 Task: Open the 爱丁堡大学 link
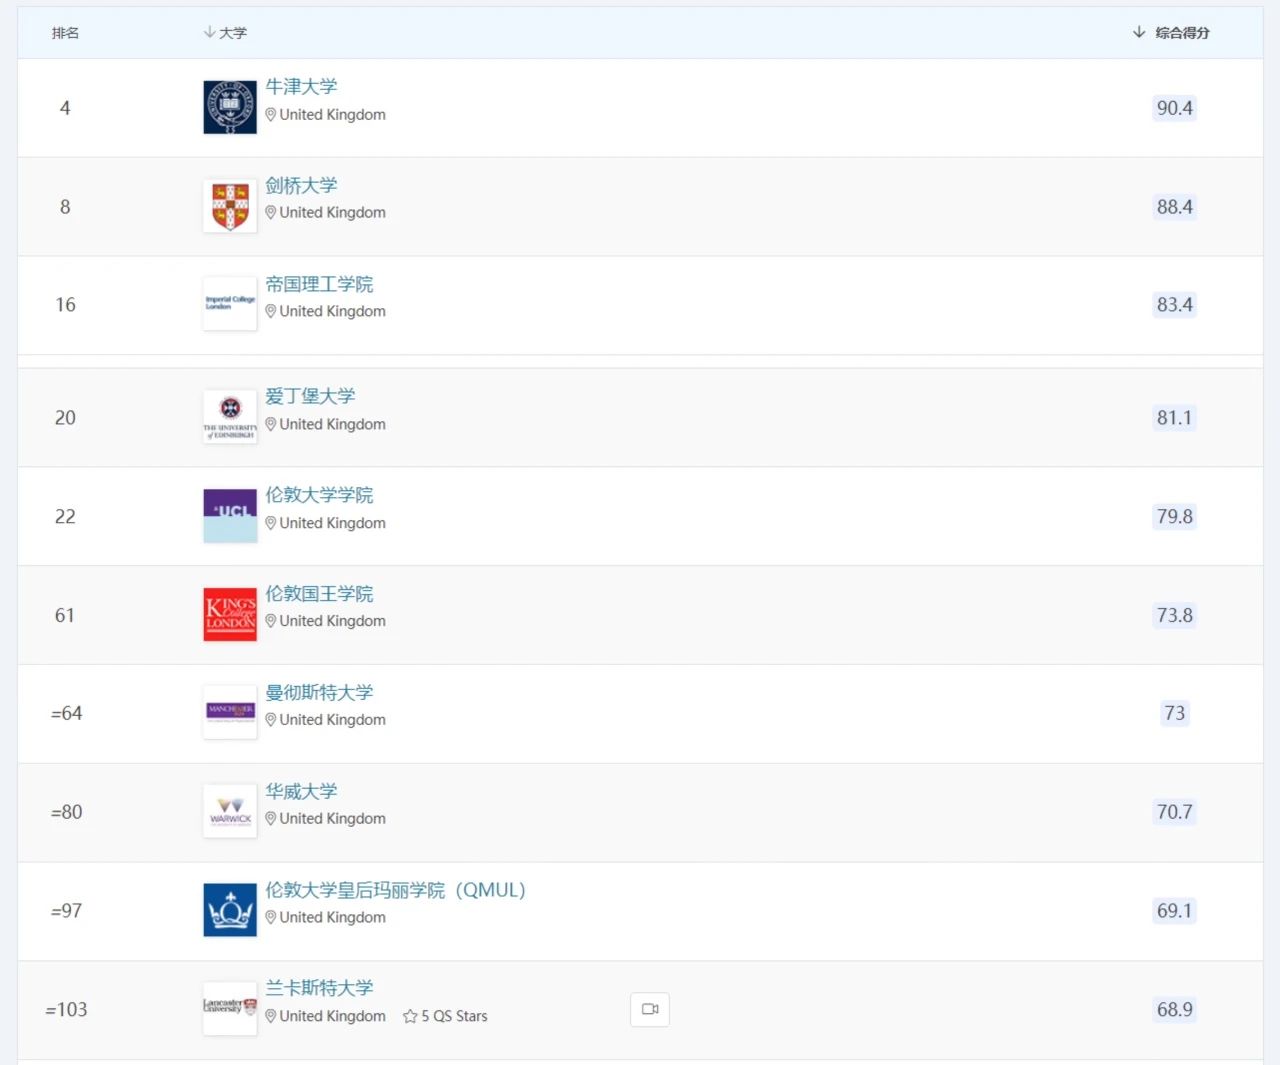click(x=310, y=397)
